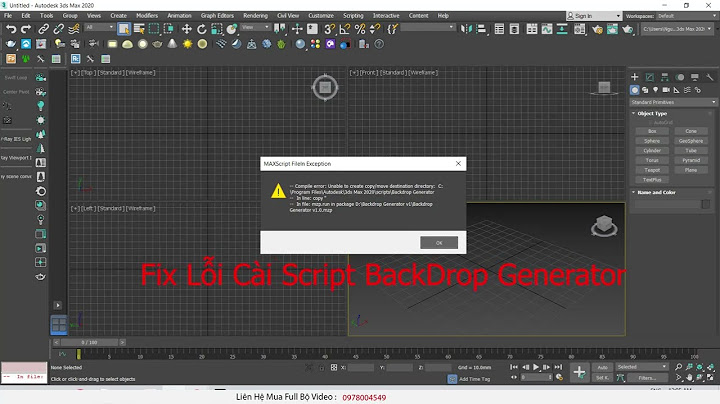Activate the Select Object tool
The image size is (720, 404).
pyautogui.click(x=124, y=29)
